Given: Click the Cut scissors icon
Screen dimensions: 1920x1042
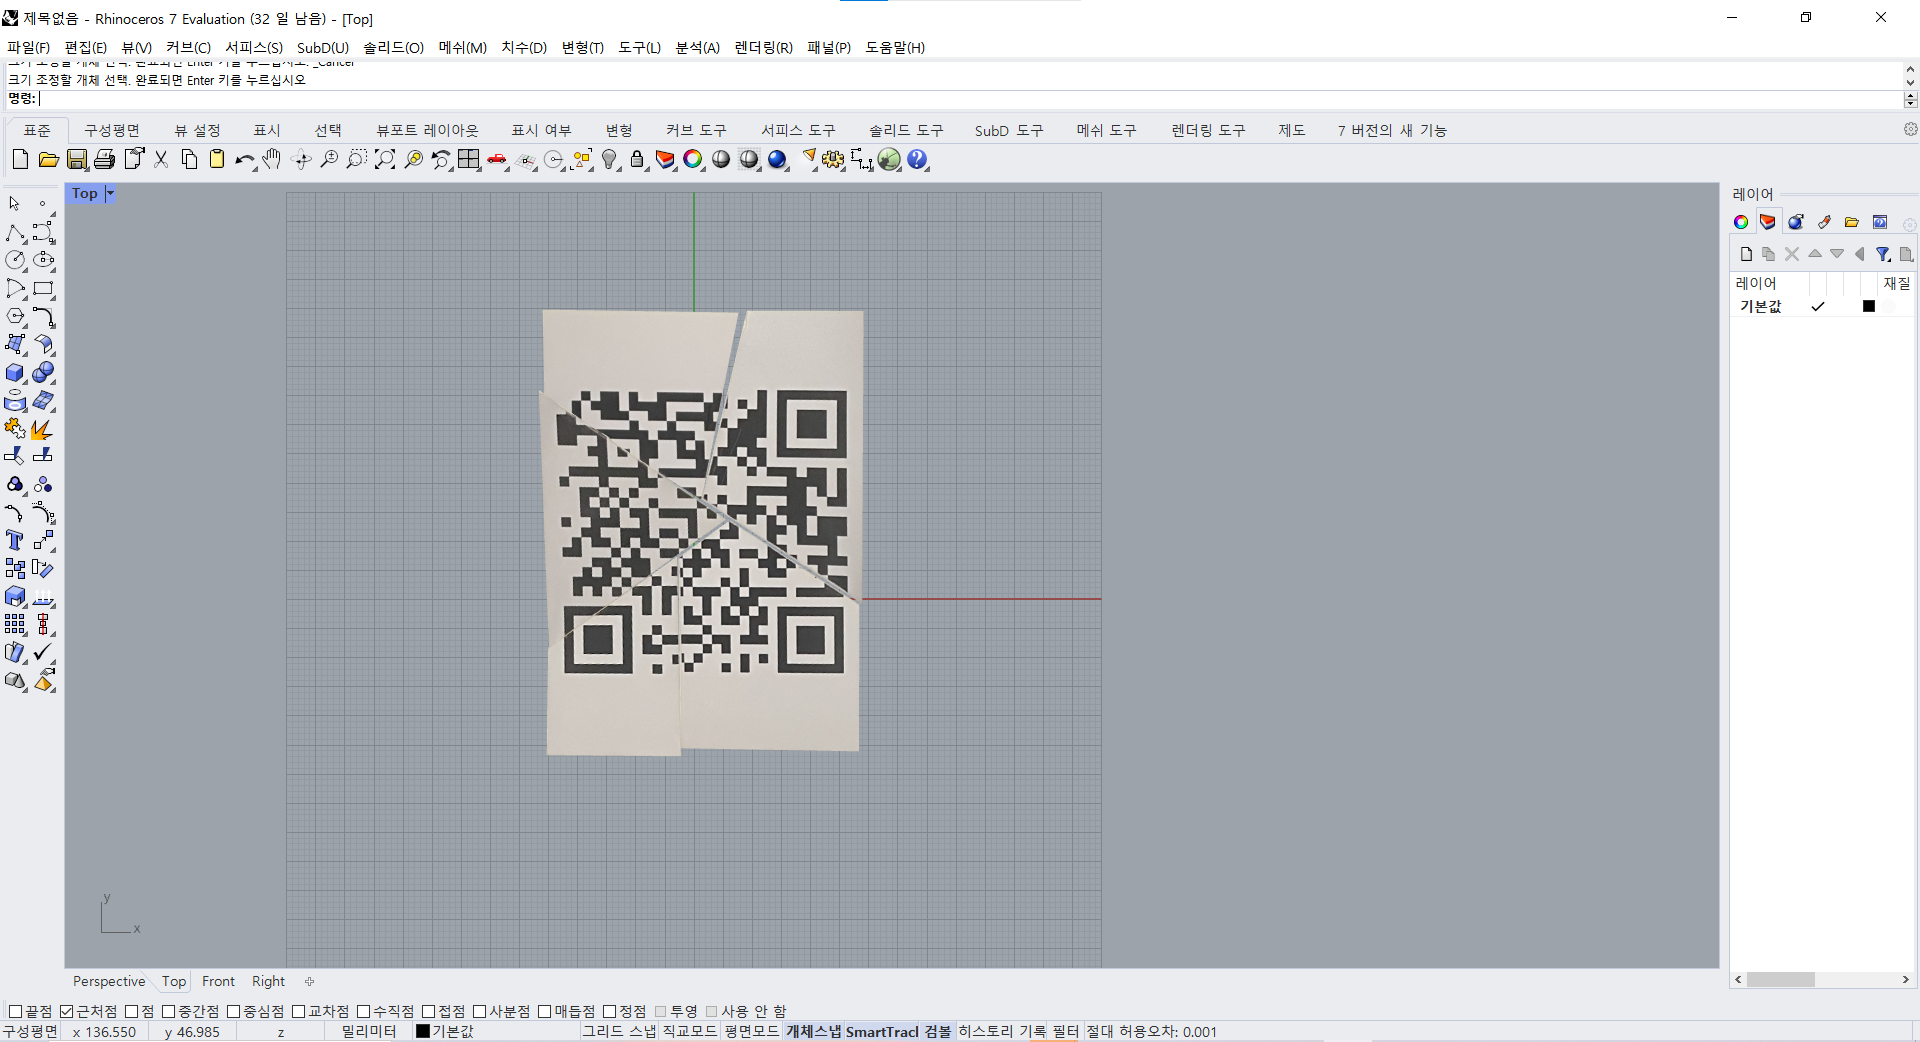Looking at the screenshot, I should [x=161, y=159].
